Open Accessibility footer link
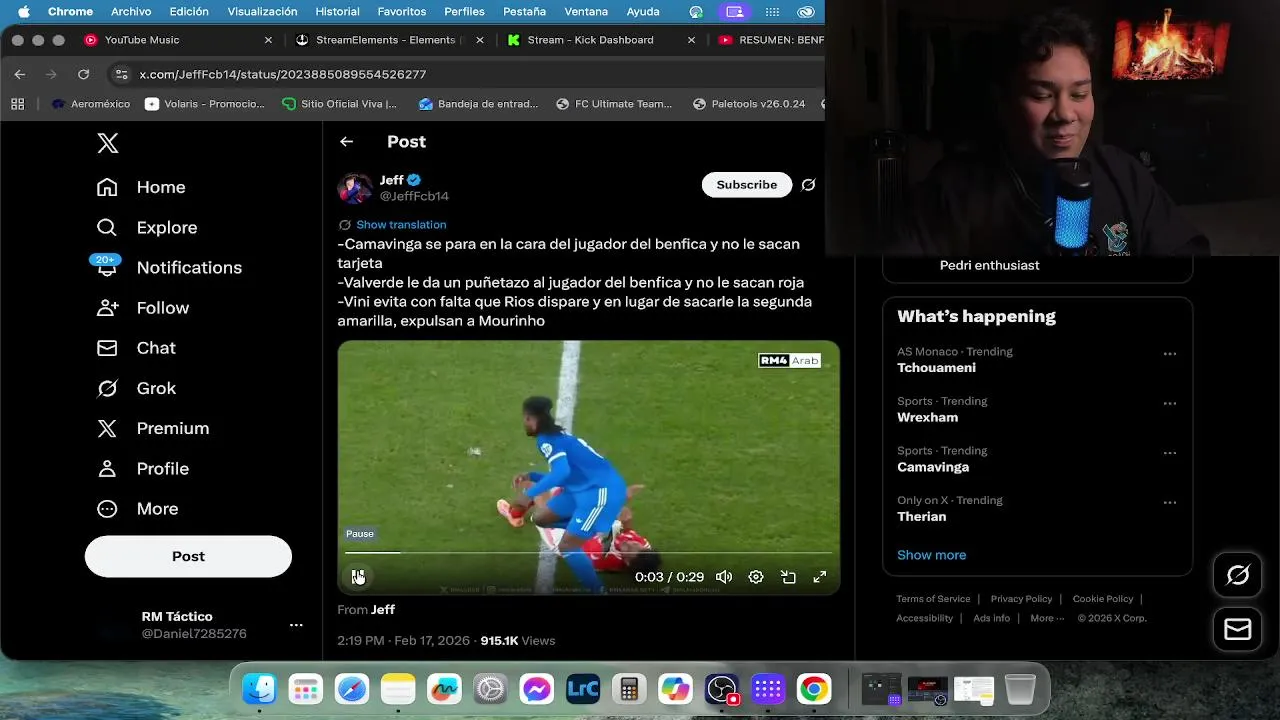Viewport: 1280px width, 720px height. 925,618
